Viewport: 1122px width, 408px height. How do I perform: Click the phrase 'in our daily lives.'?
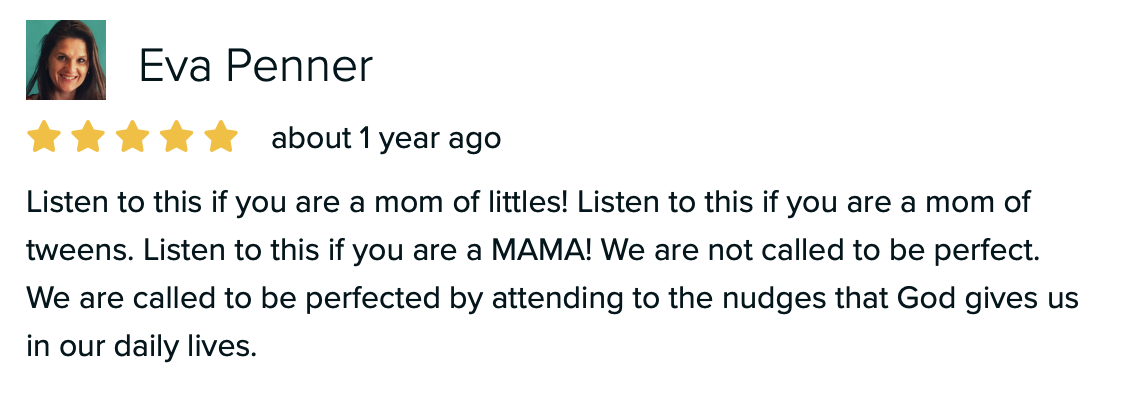coord(141,347)
